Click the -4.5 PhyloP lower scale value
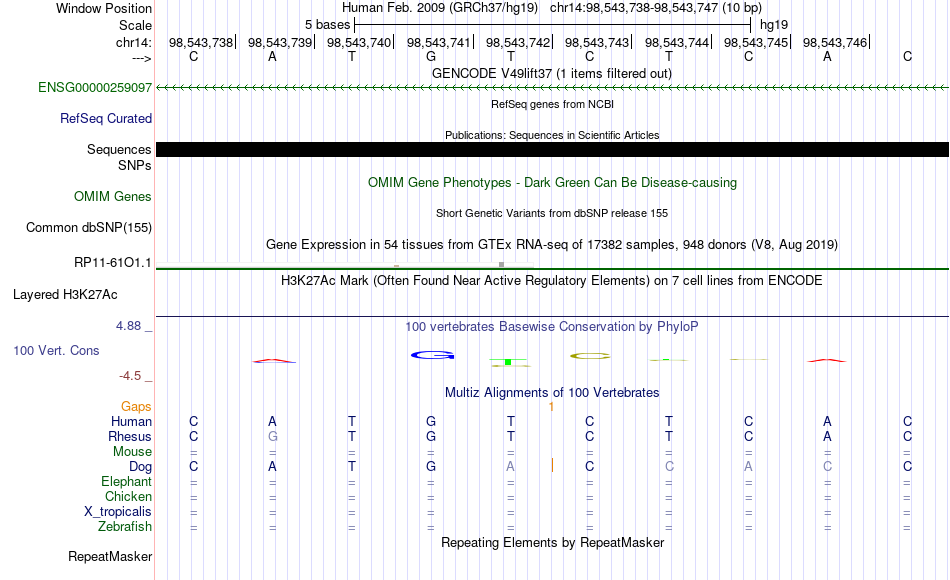Screen dimensions: 950x580 coord(130,376)
